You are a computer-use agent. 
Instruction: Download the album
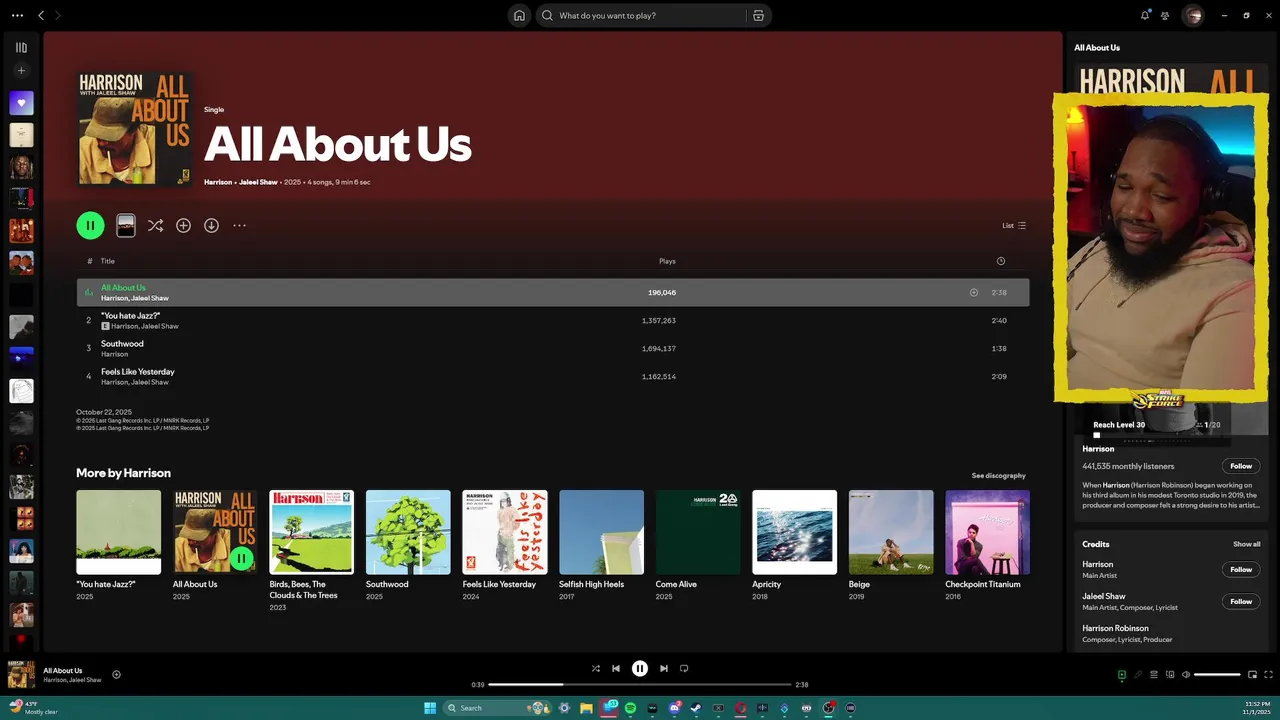(211, 225)
